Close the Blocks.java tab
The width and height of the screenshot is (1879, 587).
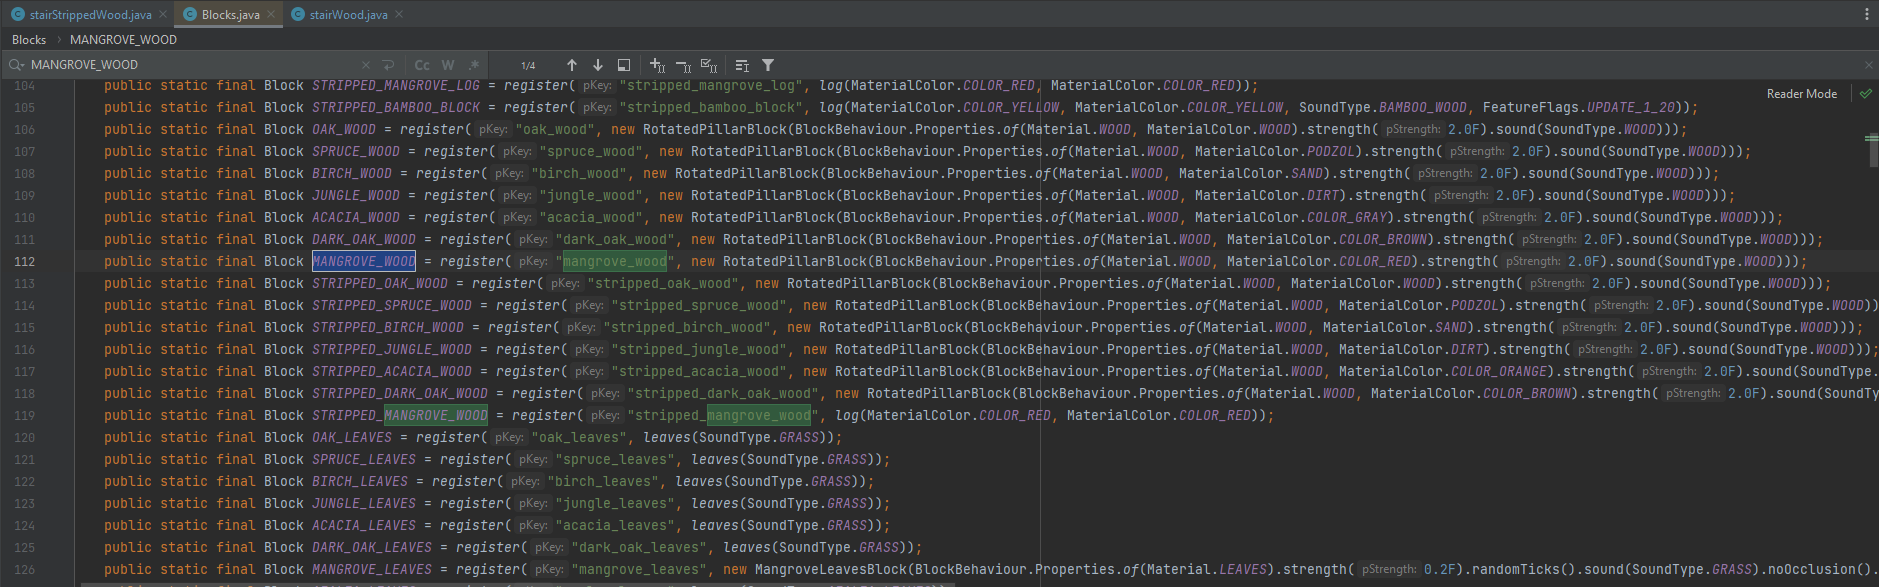271,15
